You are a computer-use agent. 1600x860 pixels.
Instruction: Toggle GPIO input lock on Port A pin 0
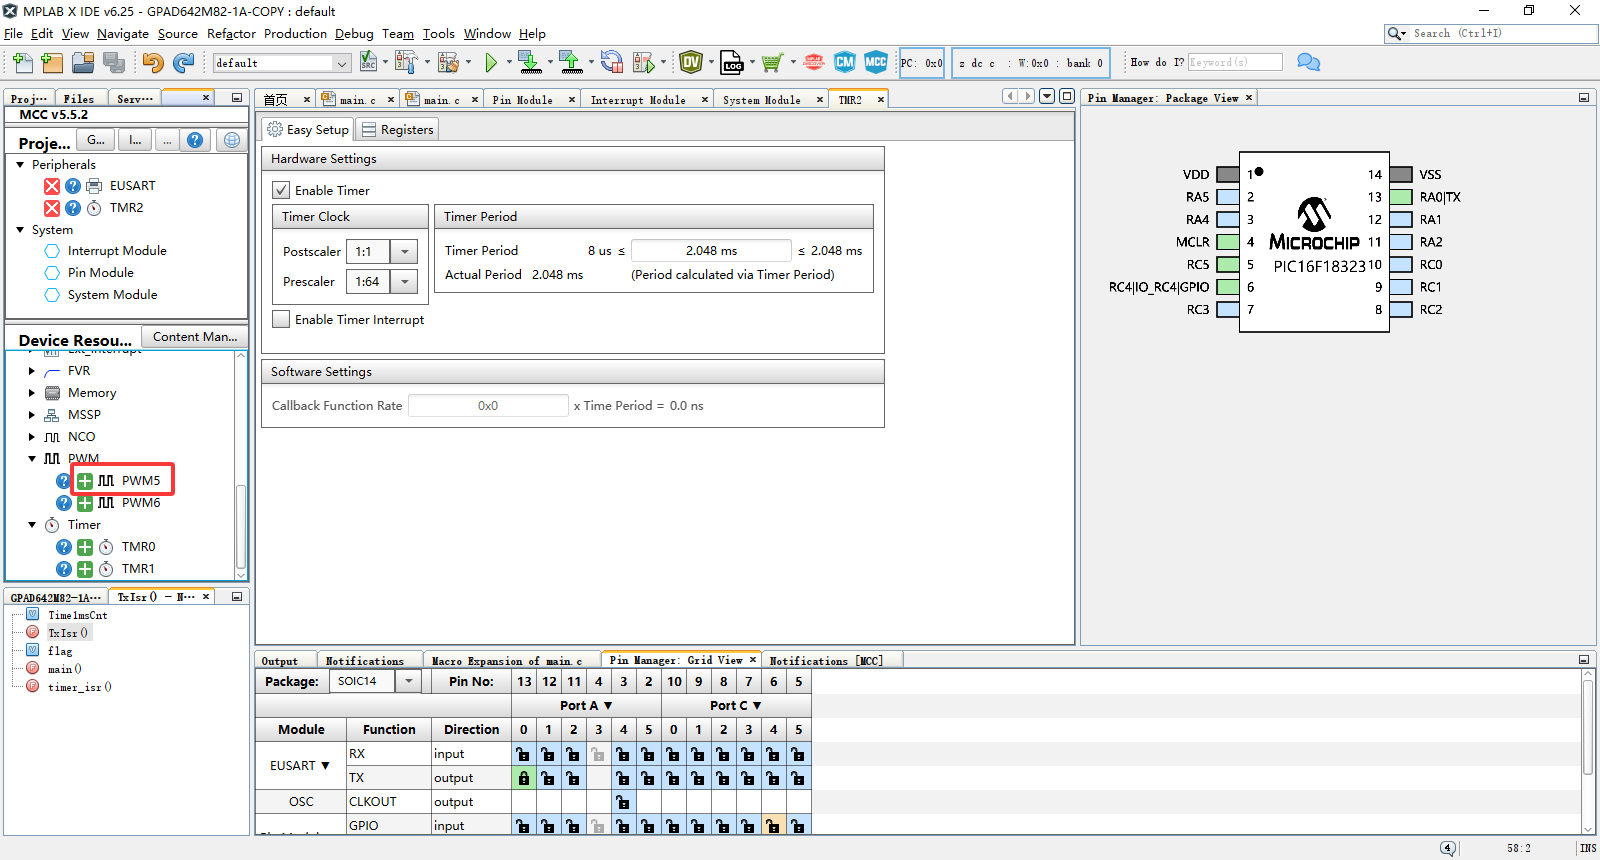[x=523, y=826]
